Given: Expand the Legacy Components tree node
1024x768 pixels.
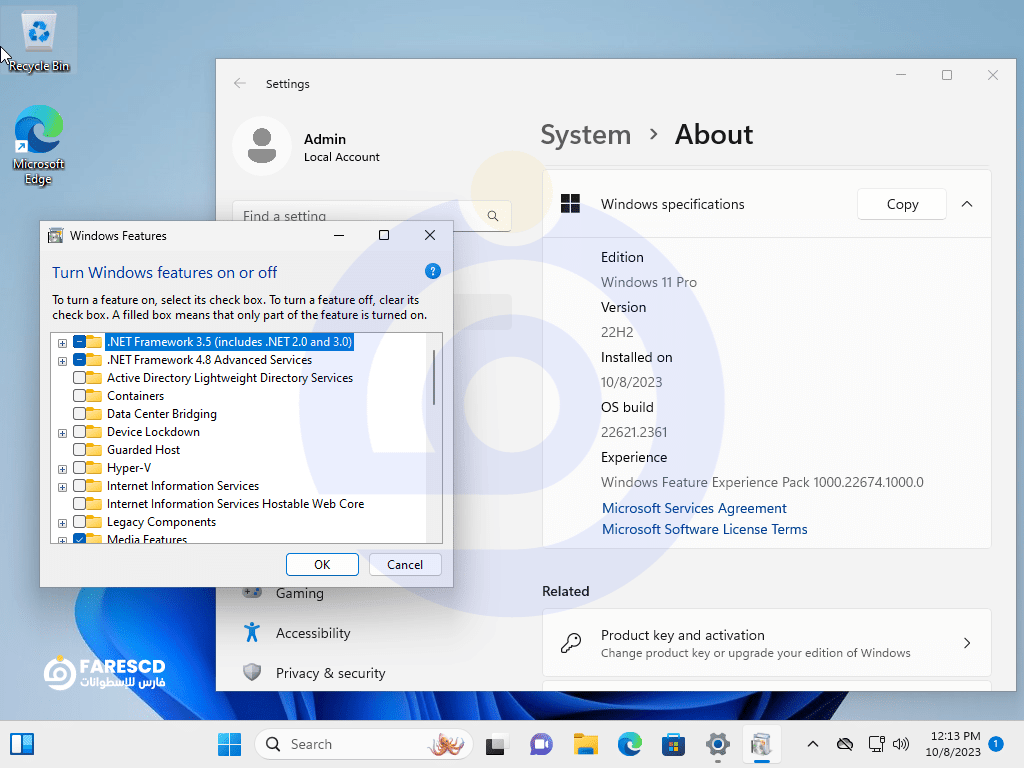Looking at the screenshot, I should pyautogui.click(x=62, y=523).
